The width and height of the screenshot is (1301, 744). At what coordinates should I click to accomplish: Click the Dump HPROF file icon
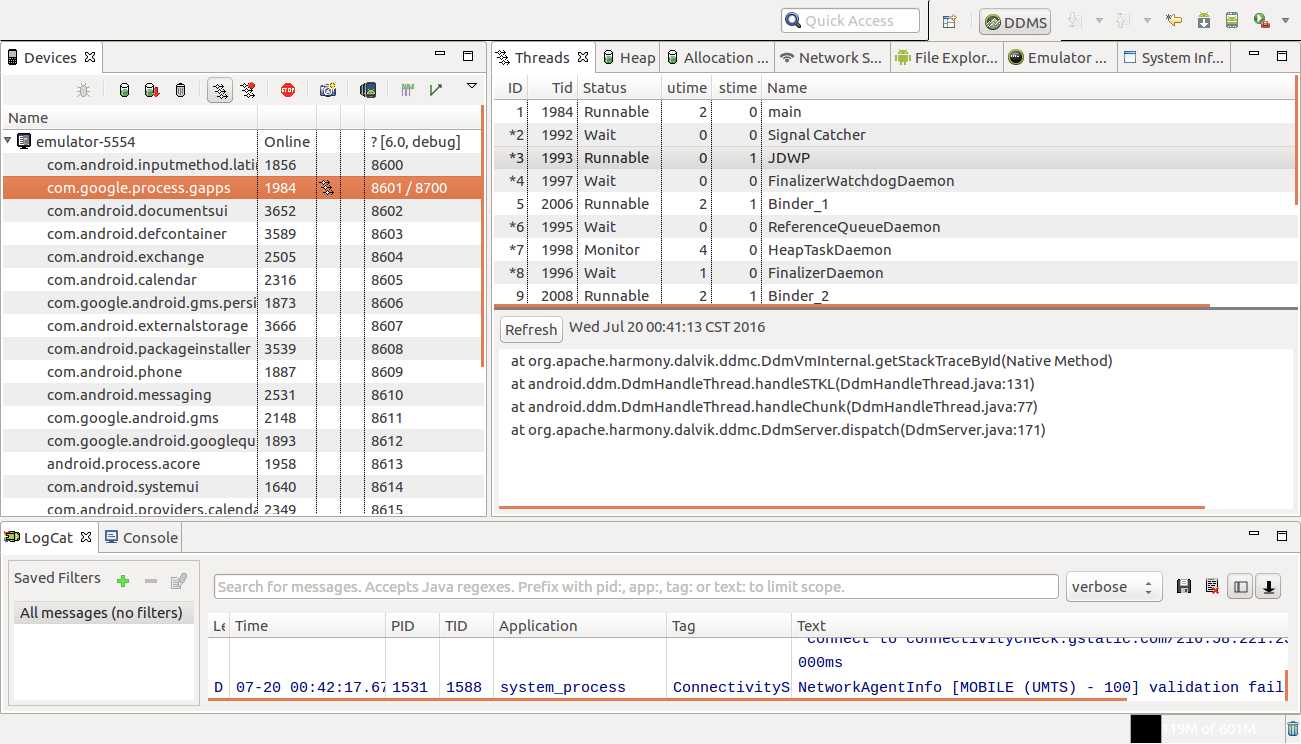pyautogui.click(x=152, y=90)
